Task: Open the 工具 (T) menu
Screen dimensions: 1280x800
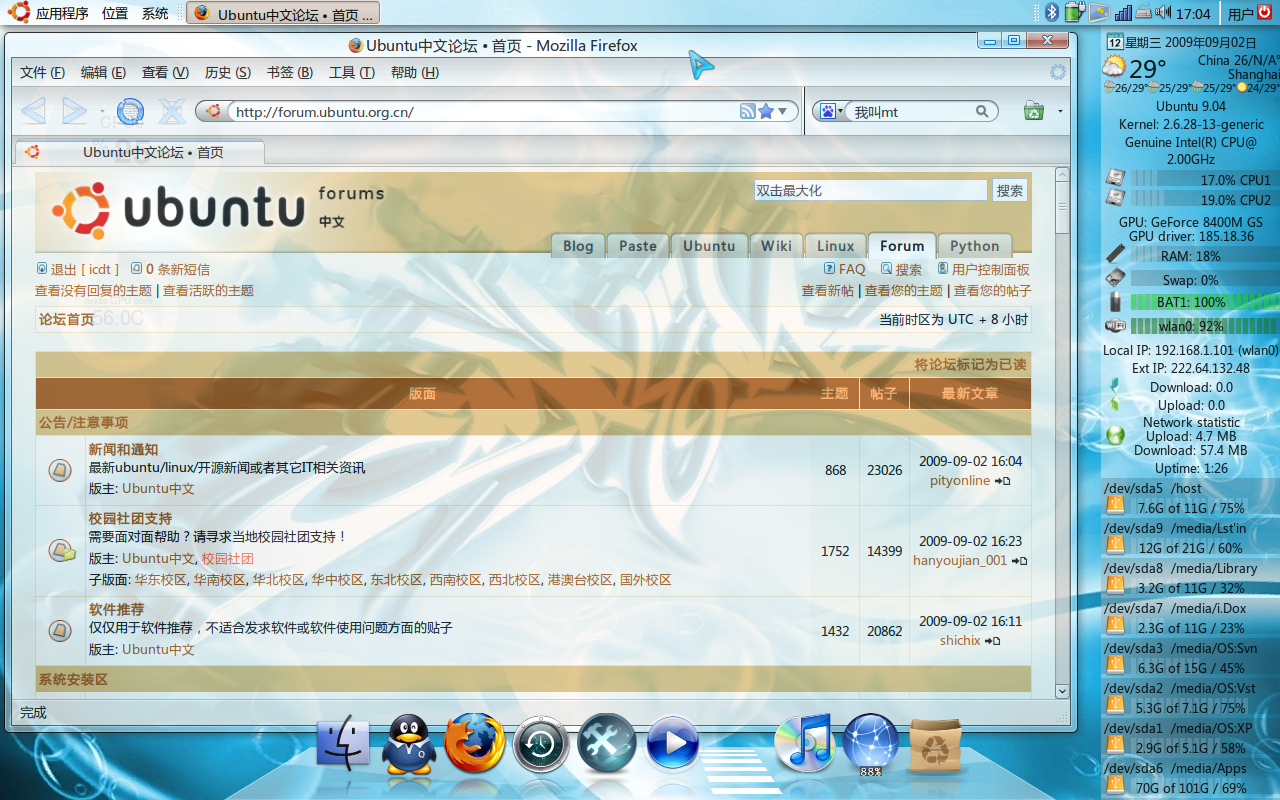Action: click(x=351, y=72)
